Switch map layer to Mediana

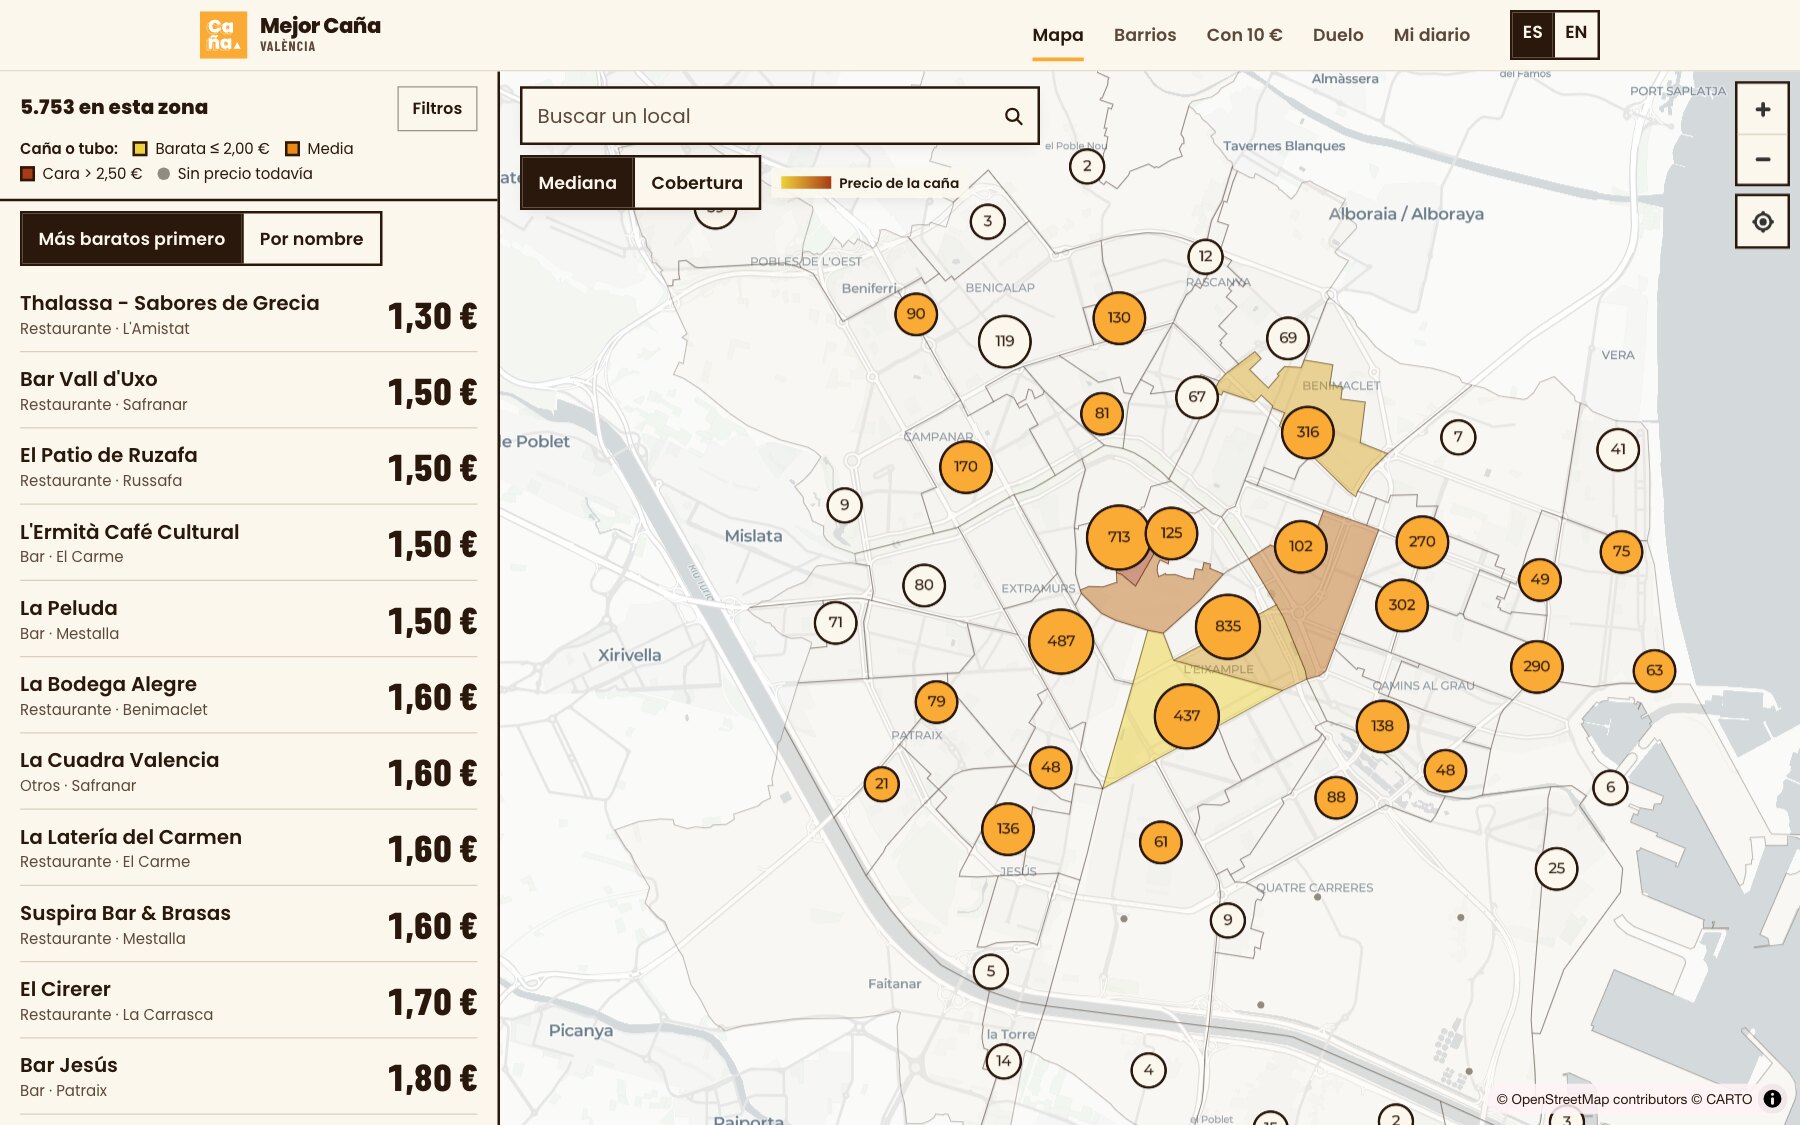click(577, 183)
